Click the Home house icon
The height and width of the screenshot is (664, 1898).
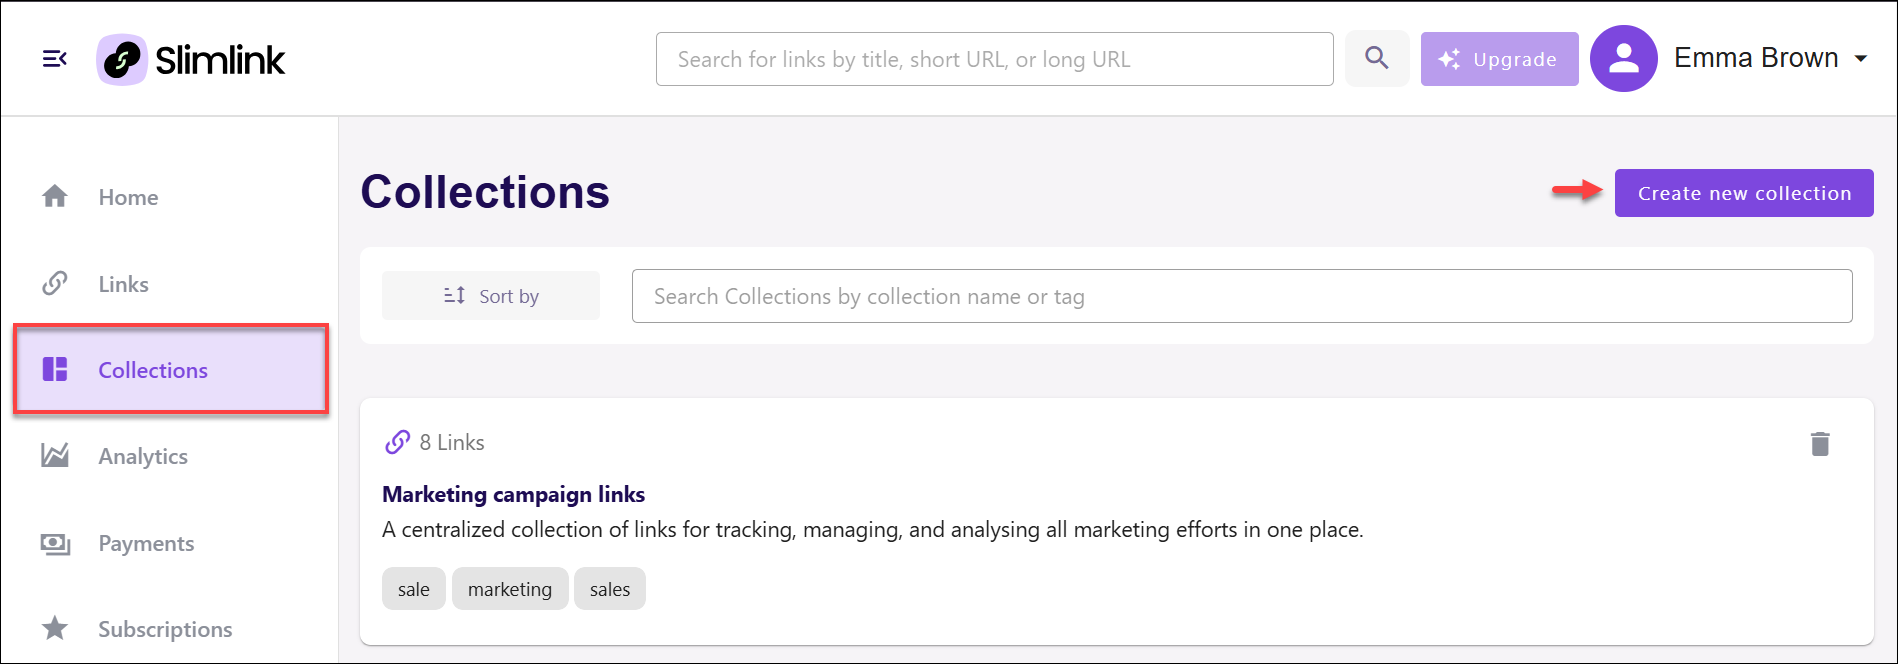(55, 196)
